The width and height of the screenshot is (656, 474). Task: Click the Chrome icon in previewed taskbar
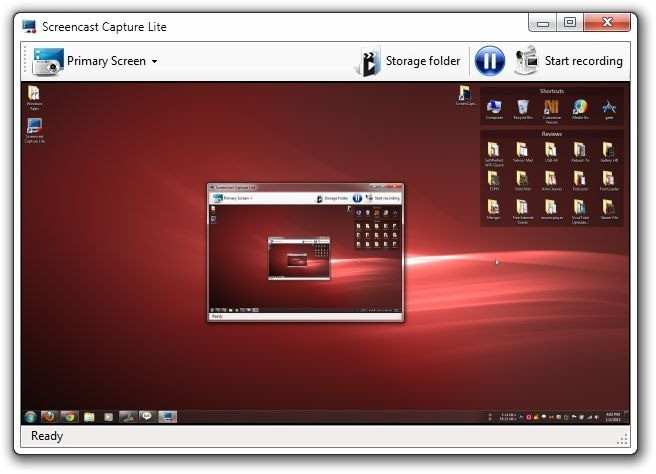point(69,416)
